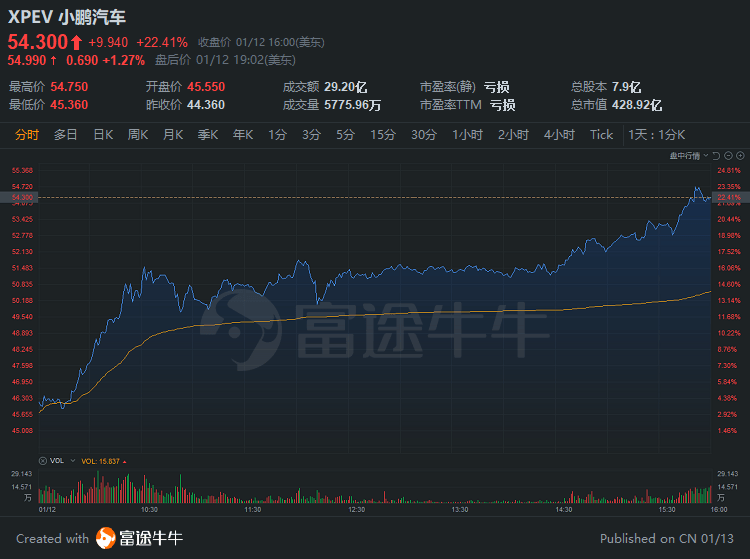750x559 pixels.
Task: Click the +9.940 price change value
Action: point(108,43)
